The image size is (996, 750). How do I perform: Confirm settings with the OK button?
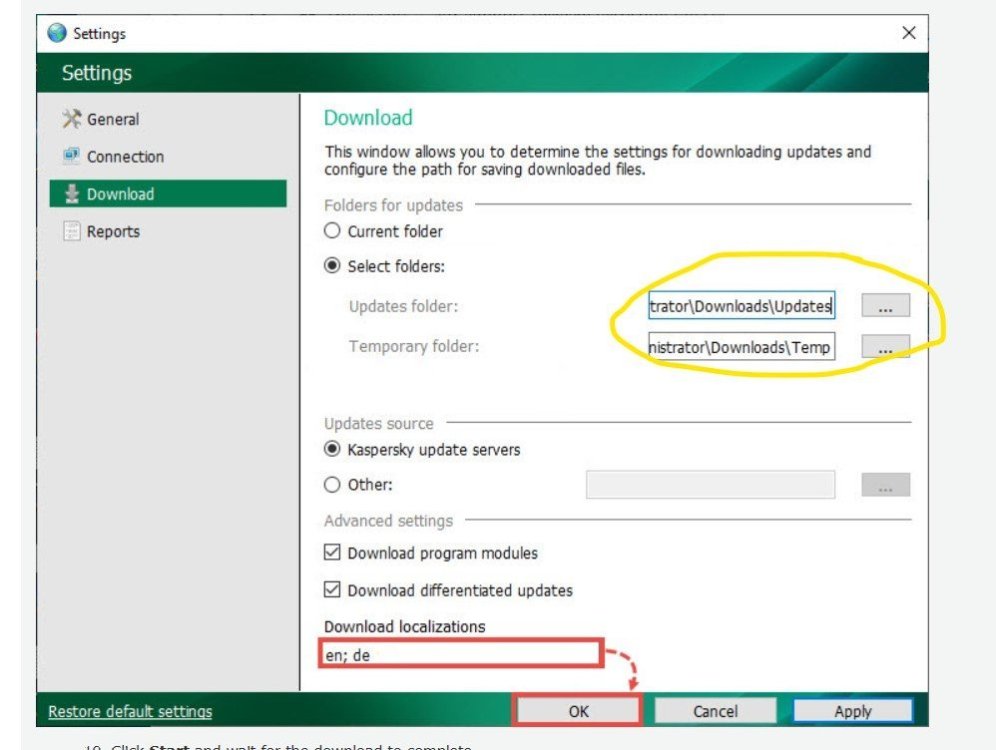[x=578, y=711]
